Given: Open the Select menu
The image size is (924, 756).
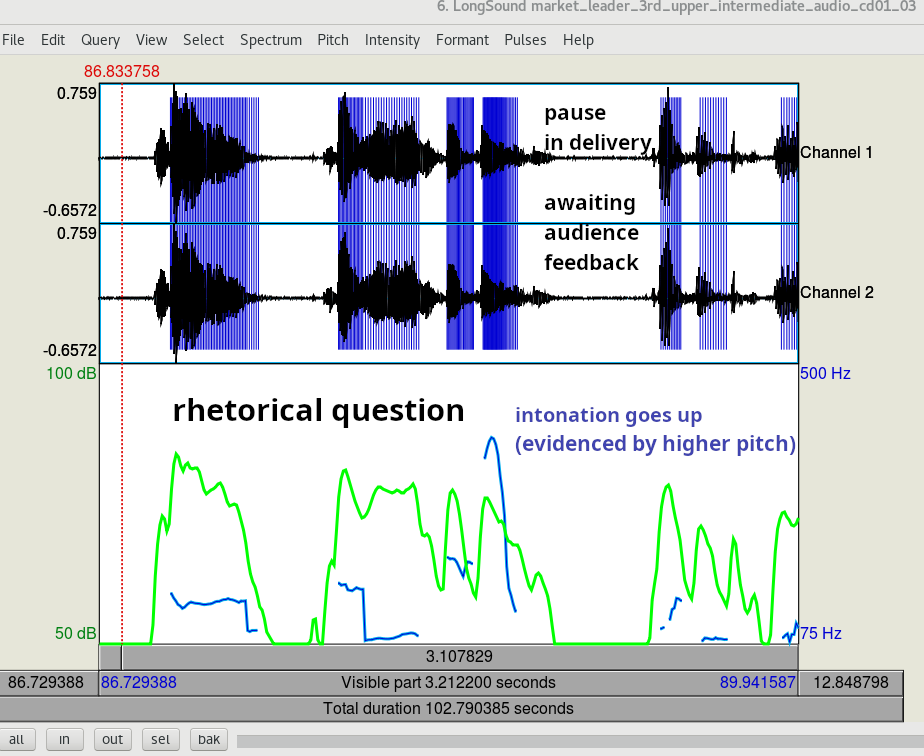Looking at the screenshot, I should [203, 40].
